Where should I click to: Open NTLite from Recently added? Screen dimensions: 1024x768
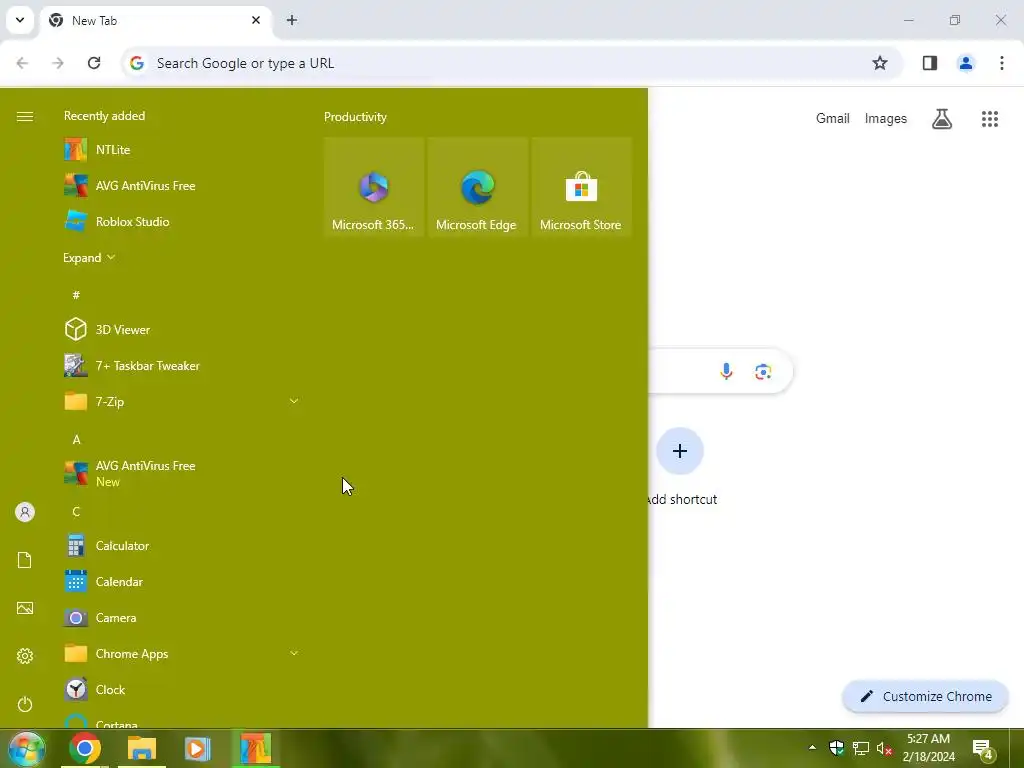point(182,150)
